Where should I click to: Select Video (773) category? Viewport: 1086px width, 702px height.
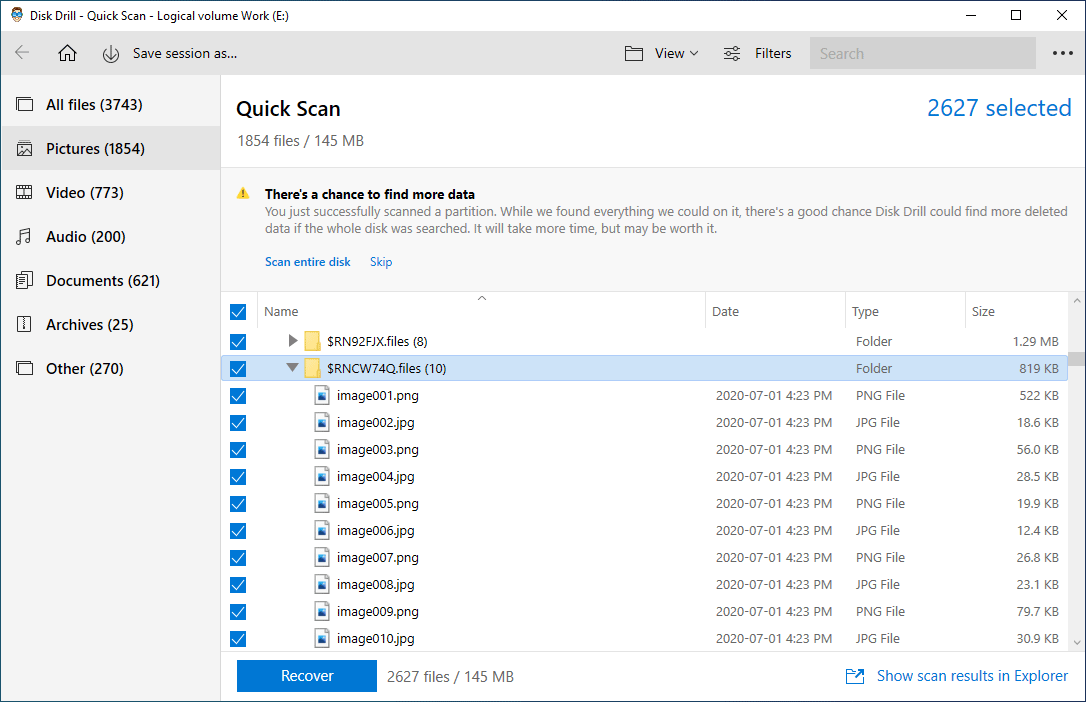110,192
